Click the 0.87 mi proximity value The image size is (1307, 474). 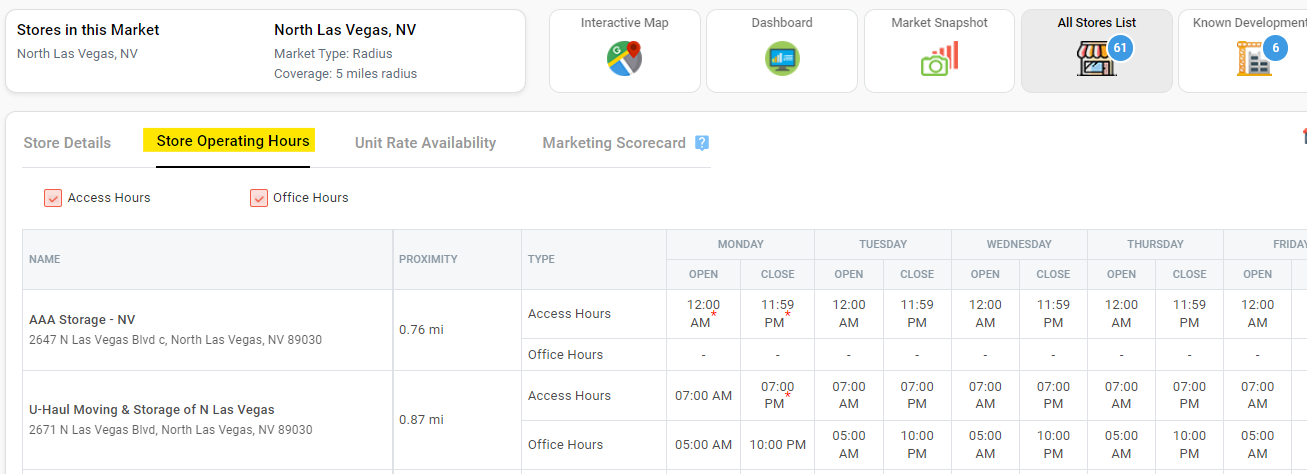[421, 420]
